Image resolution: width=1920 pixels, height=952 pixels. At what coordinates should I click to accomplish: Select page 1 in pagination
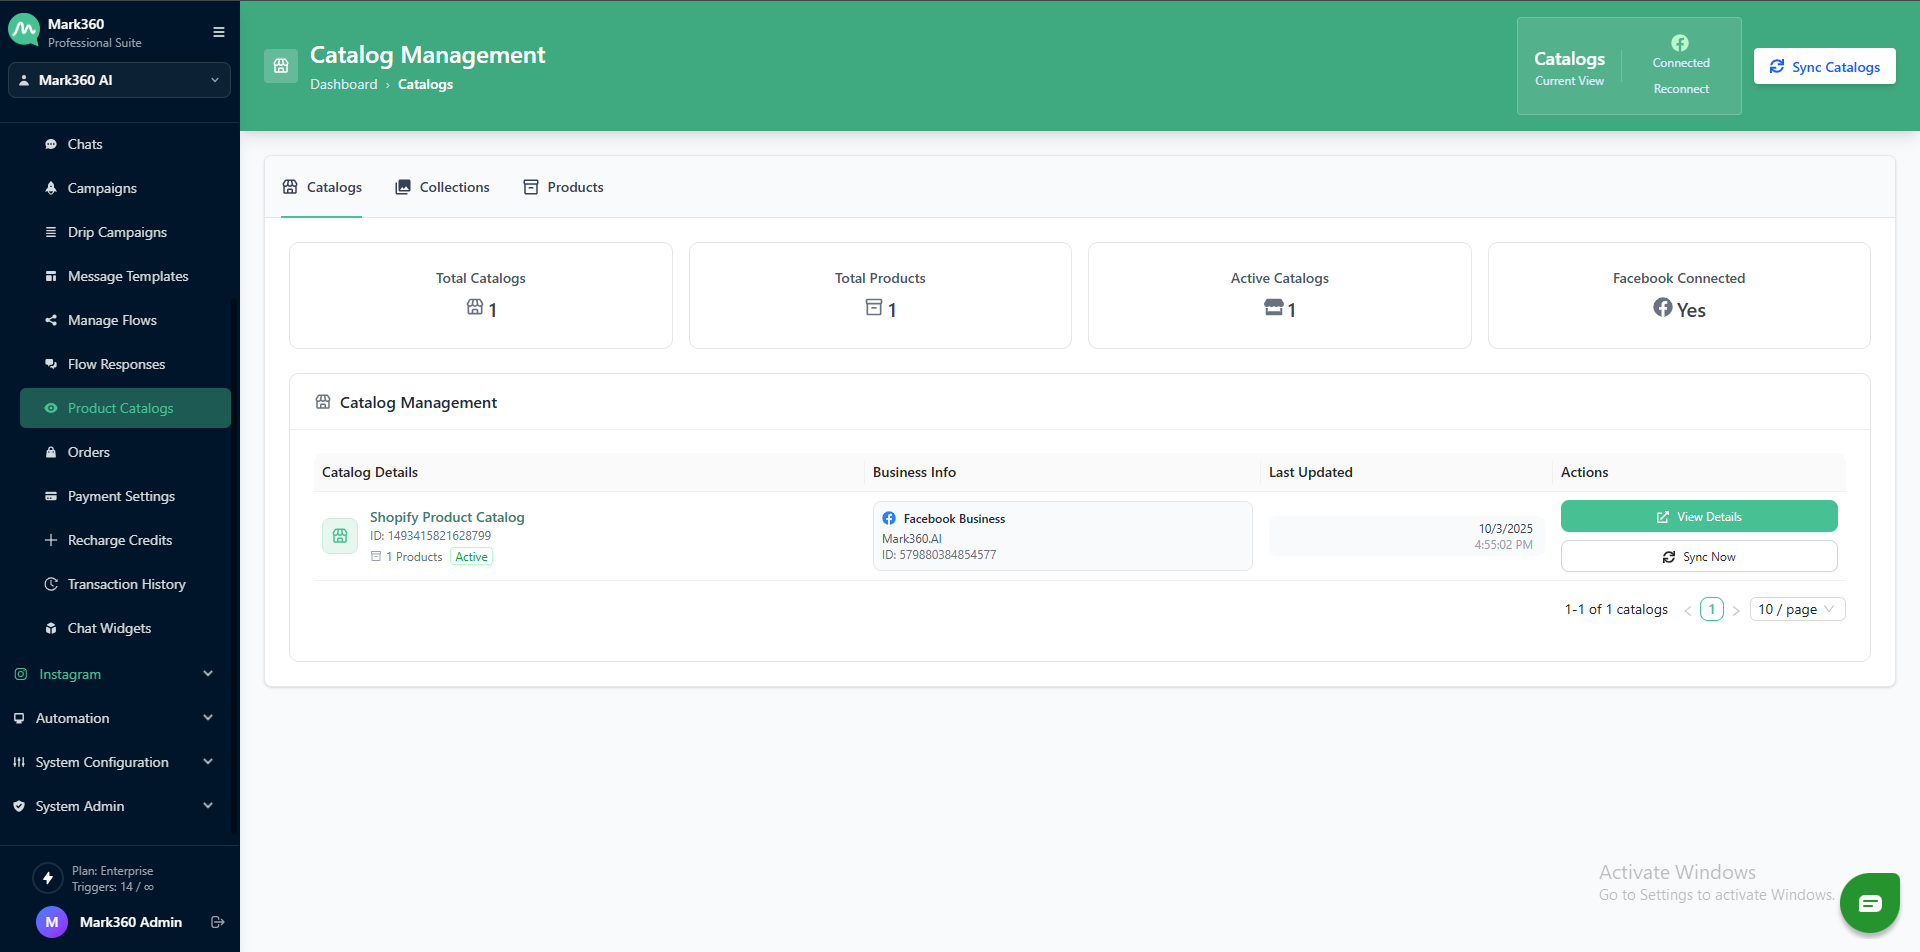click(x=1711, y=609)
